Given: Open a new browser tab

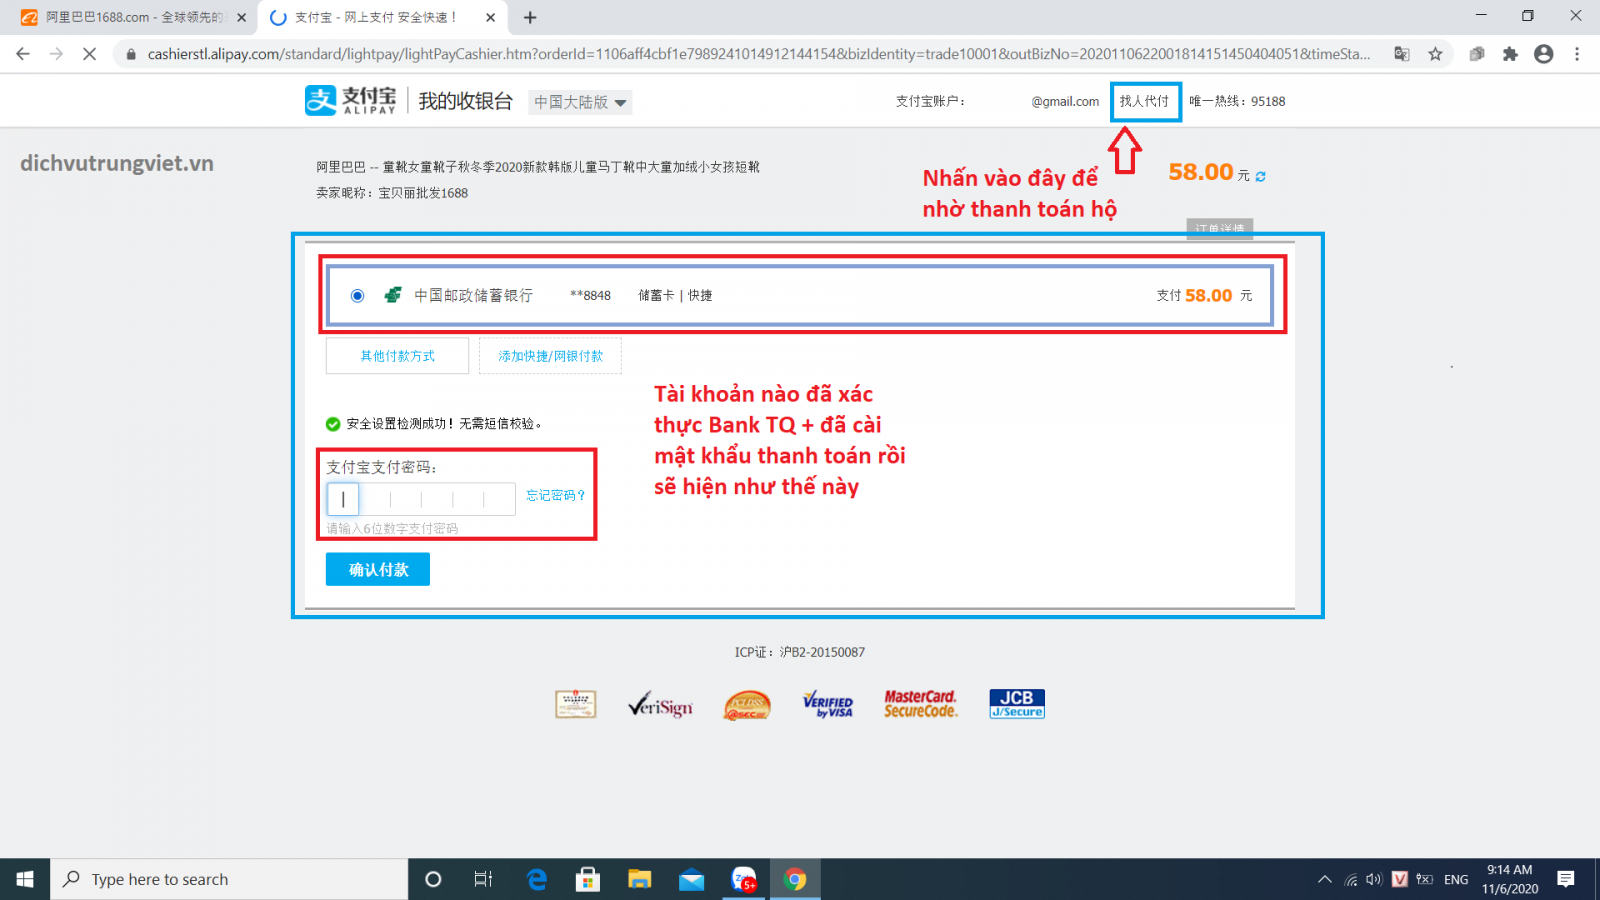Looking at the screenshot, I should click(530, 17).
